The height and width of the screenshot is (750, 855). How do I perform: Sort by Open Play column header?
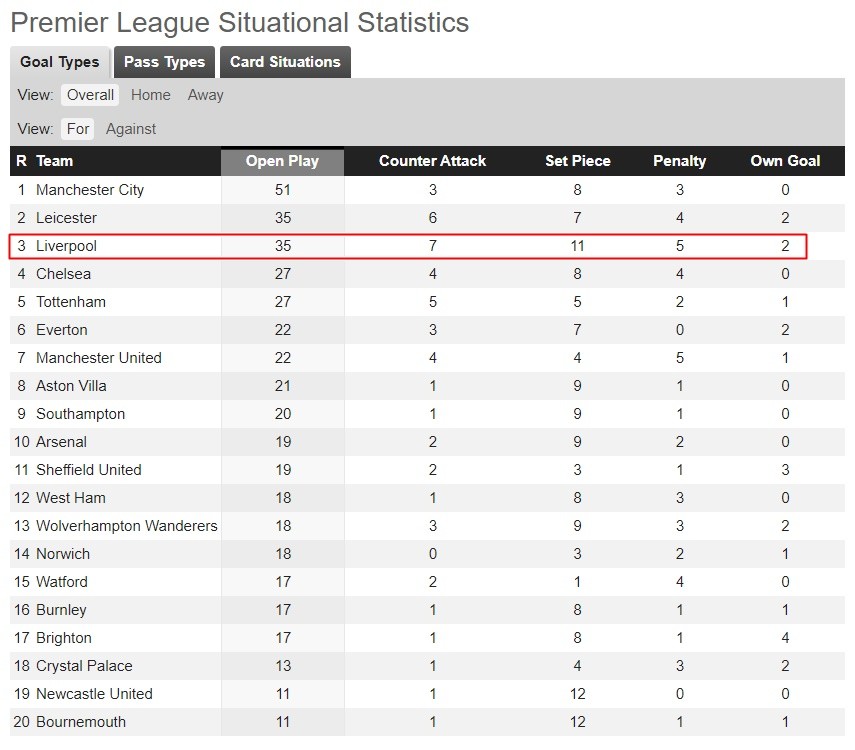click(x=282, y=161)
